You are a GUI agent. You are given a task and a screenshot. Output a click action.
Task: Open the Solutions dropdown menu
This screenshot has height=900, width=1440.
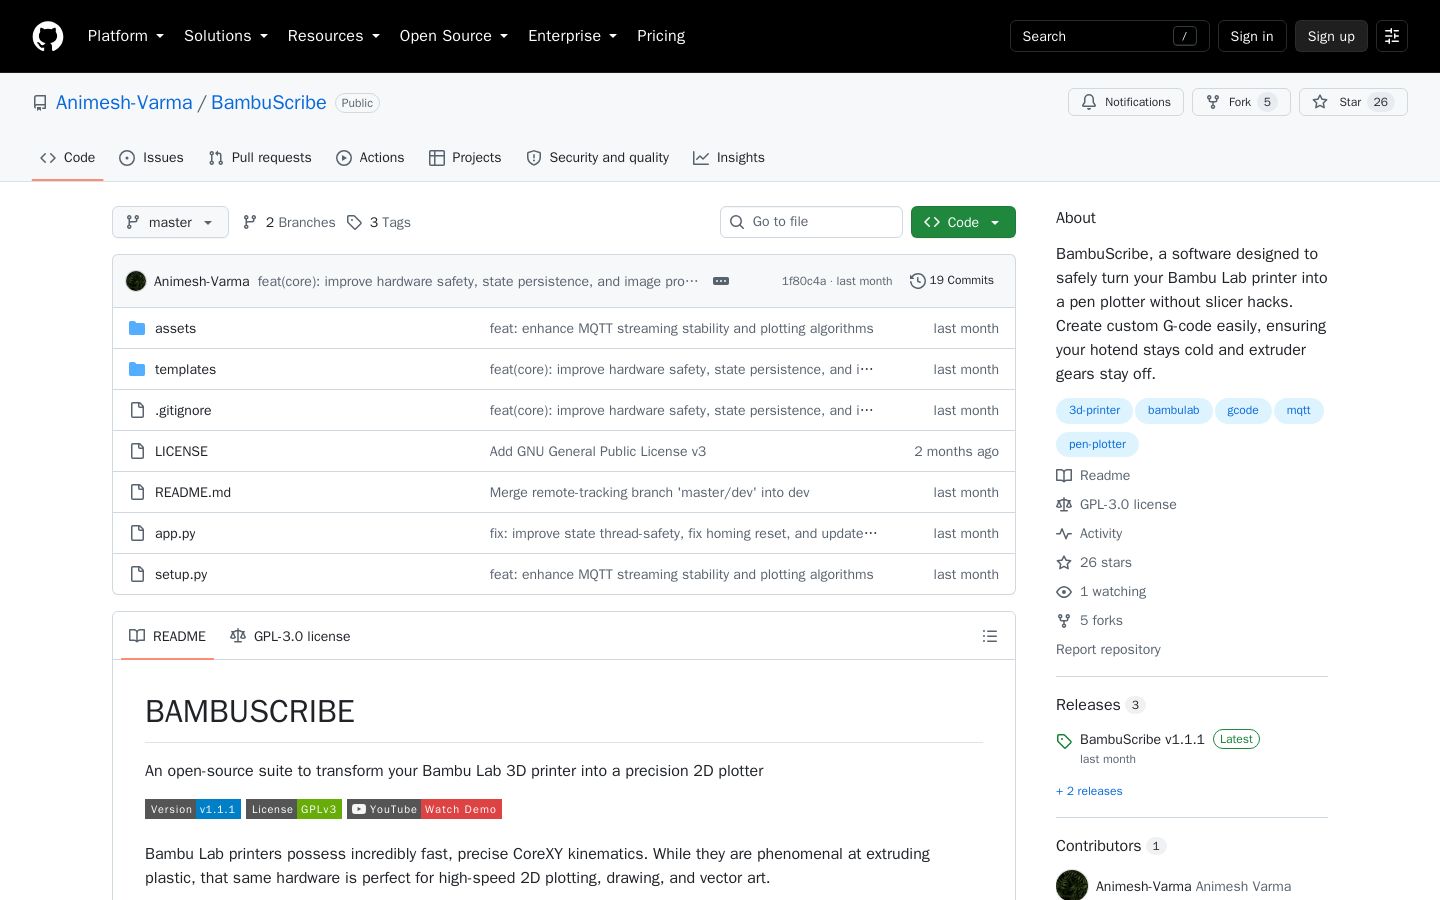click(226, 36)
